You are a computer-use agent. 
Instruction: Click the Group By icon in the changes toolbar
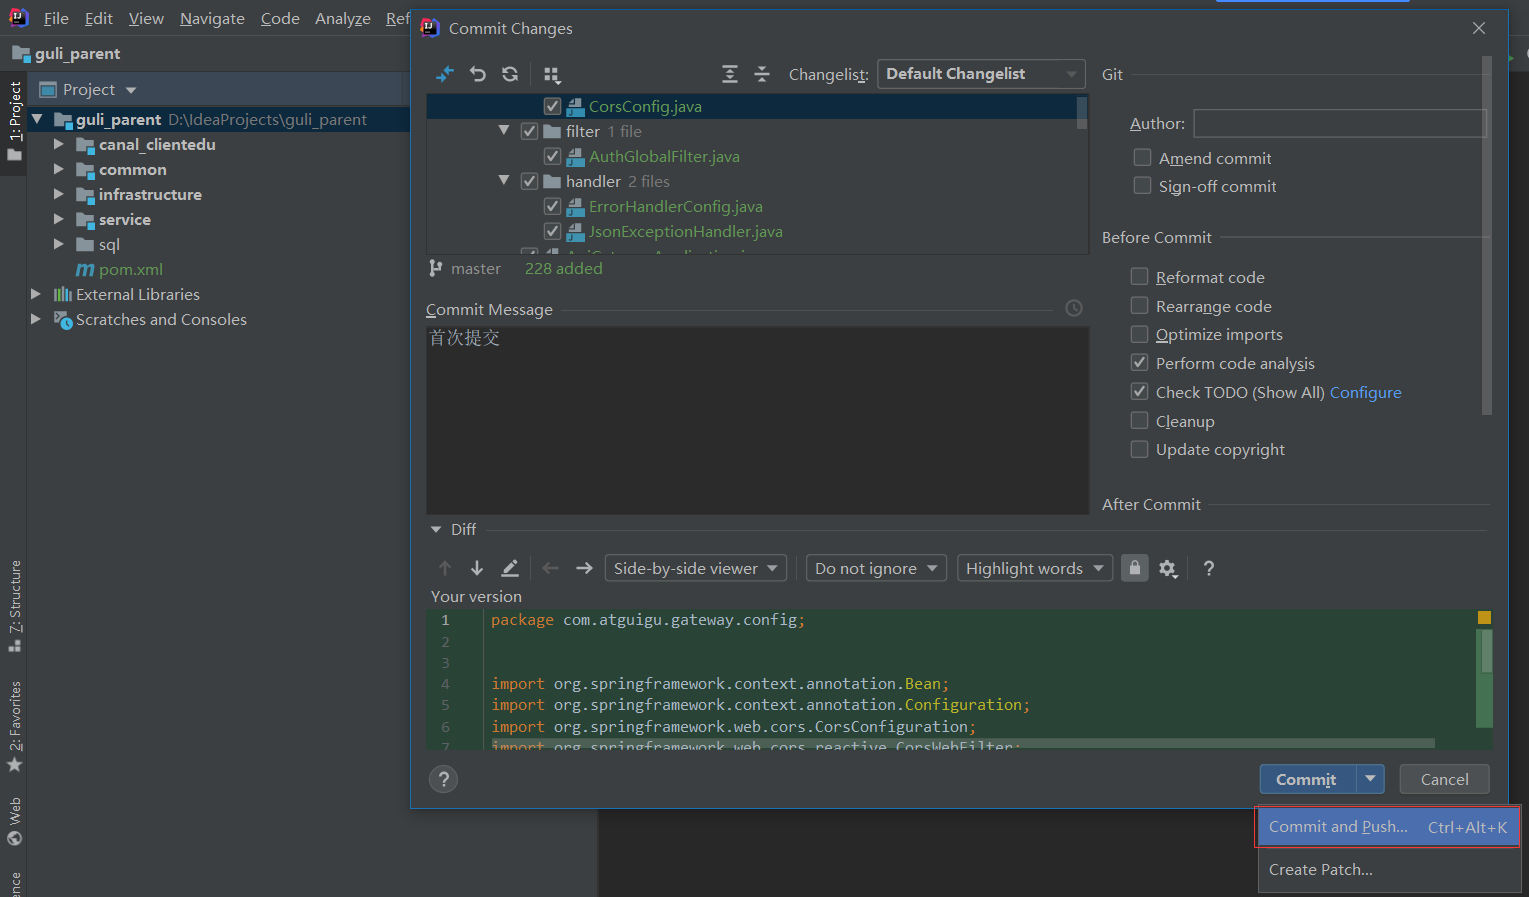tap(552, 75)
